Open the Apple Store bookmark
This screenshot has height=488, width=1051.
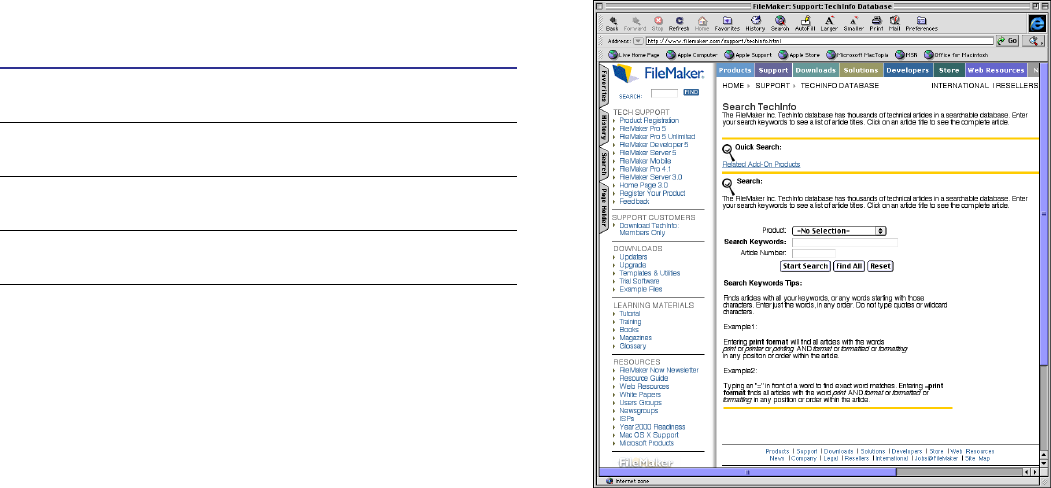799,55
